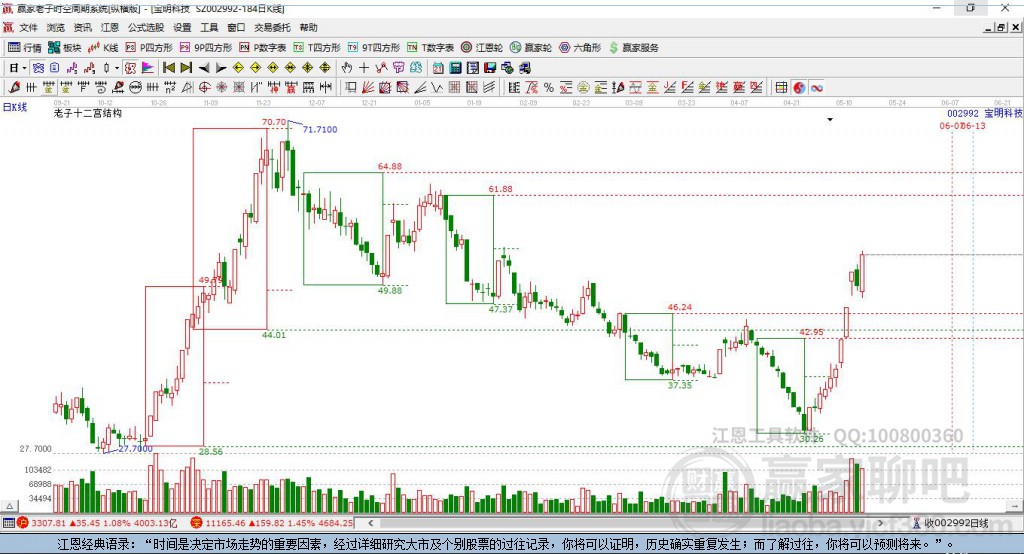Open the calendar icon showing 21

click(438, 68)
